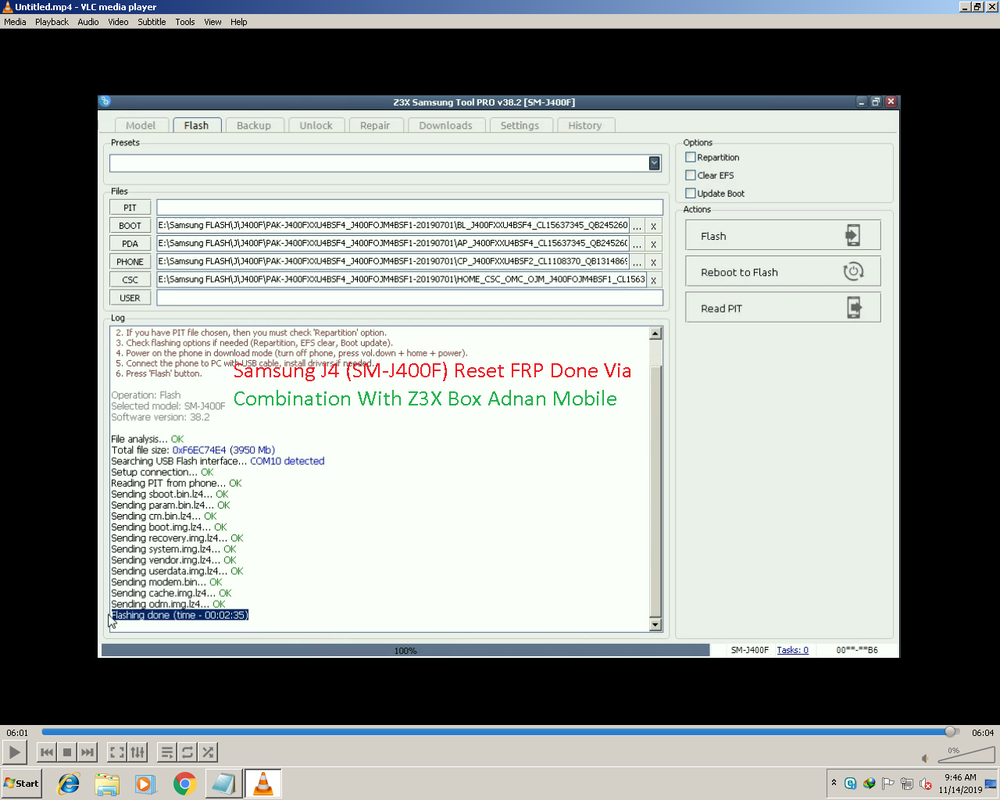1000x800 pixels.
Task: Click the PHONE file button
Action: (x=130, y=262)
